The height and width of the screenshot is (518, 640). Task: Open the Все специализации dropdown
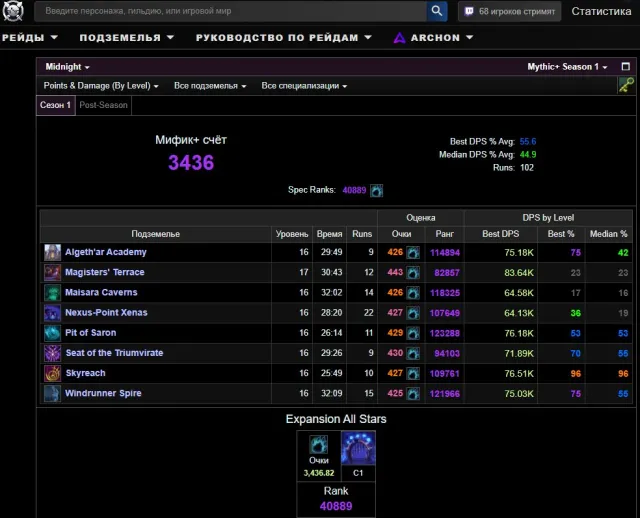[304, 86]
